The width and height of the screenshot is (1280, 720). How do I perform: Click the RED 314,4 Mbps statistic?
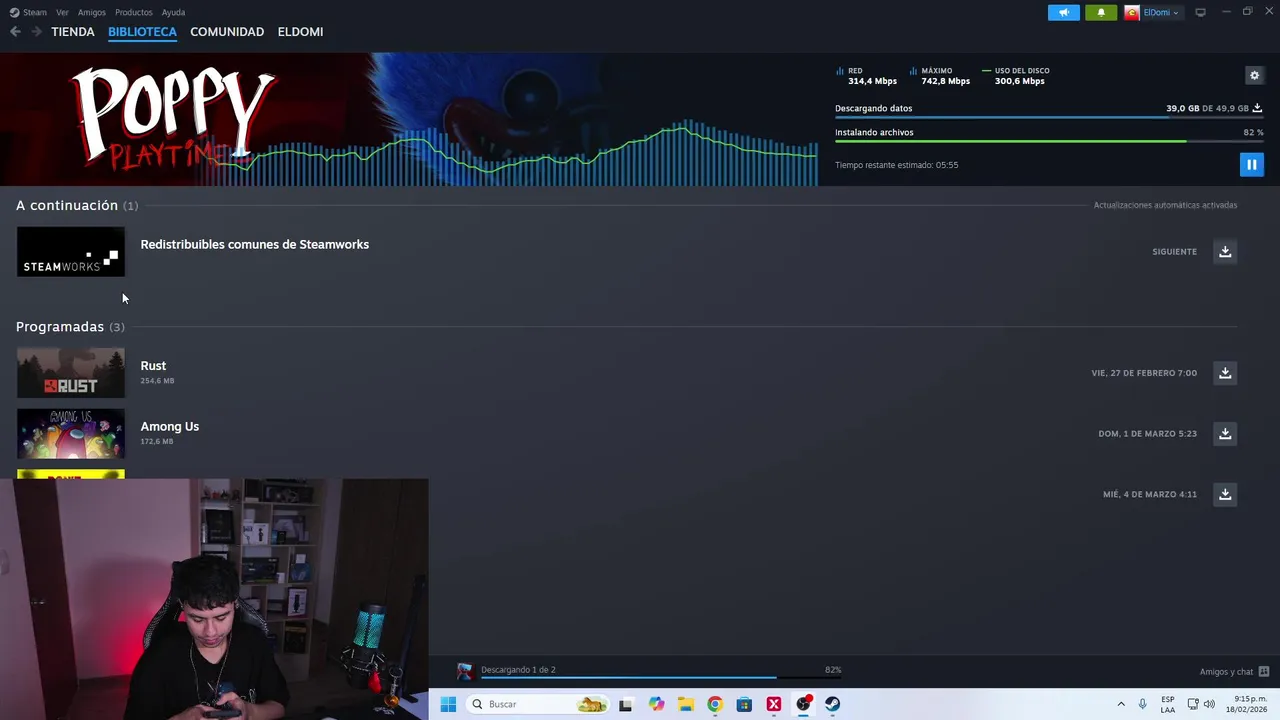(867, 76)
